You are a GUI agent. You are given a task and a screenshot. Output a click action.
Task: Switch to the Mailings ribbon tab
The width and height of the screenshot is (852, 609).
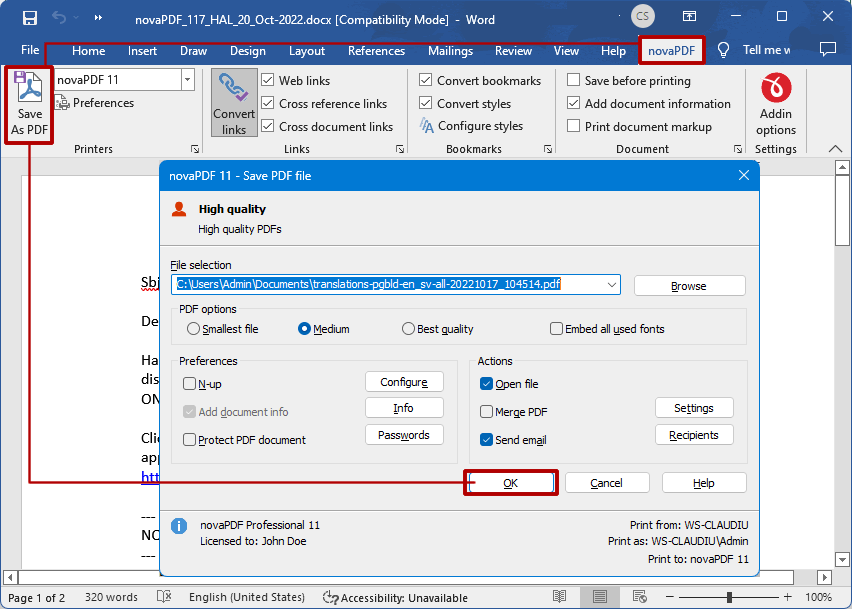(x=450, y=50)
